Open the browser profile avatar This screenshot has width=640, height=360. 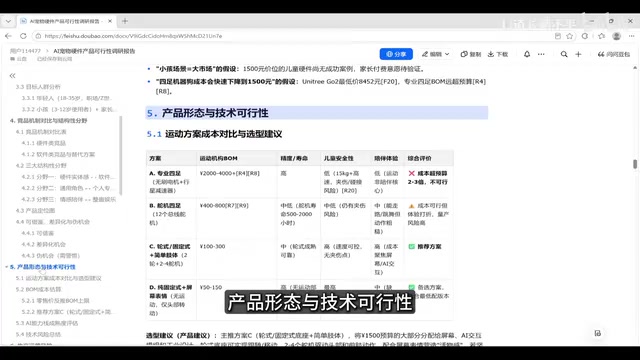tap(617, 36)
